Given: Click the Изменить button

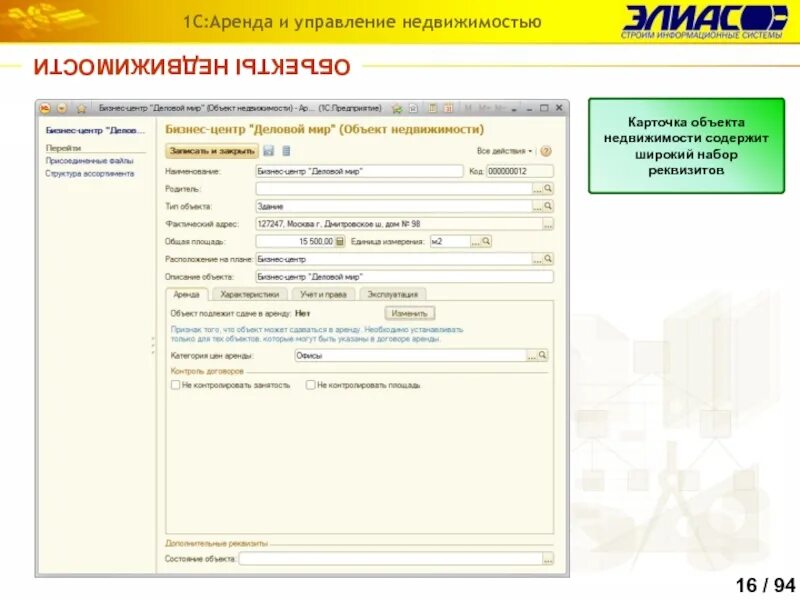Looking at the screenshot, I should coord(410,313).
